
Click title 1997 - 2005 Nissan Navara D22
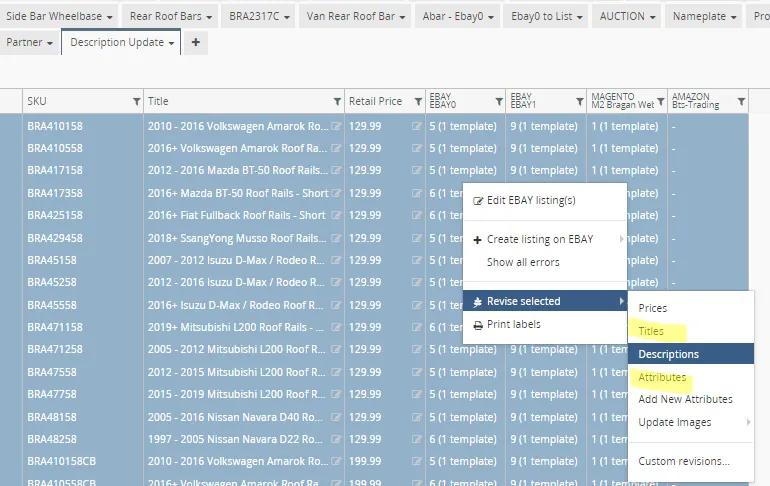[236, 439]
